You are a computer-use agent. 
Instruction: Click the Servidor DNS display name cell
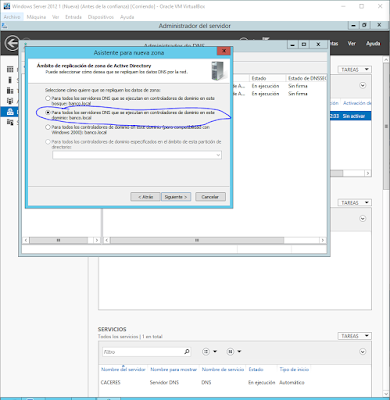tap(164, 382)
